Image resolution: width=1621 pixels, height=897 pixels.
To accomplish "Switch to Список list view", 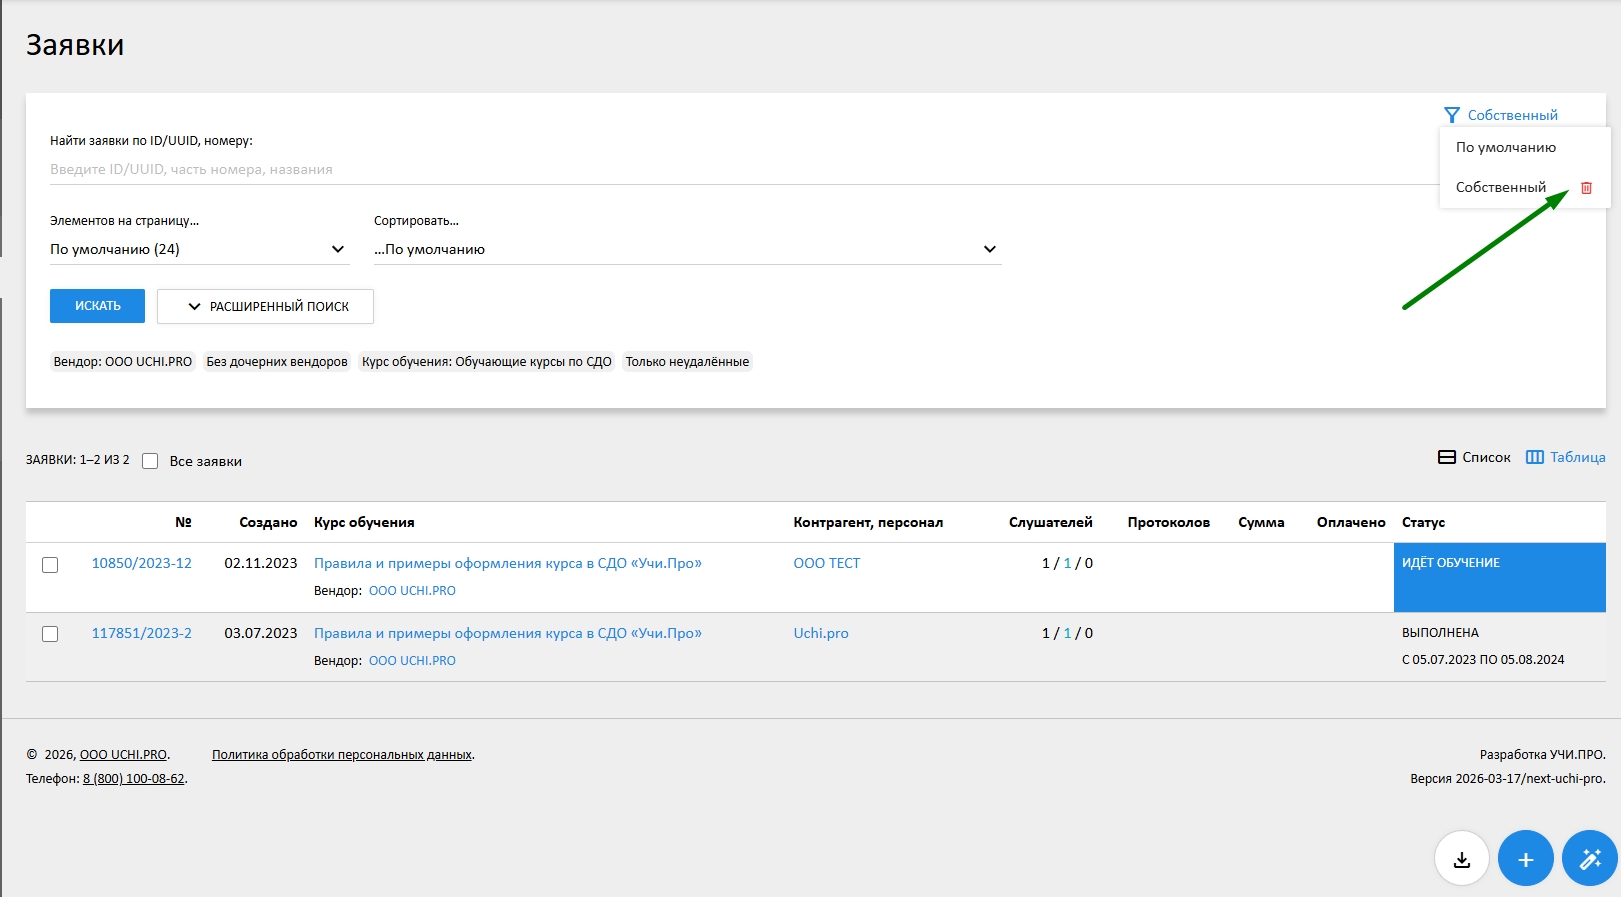I will (1474, 457).
